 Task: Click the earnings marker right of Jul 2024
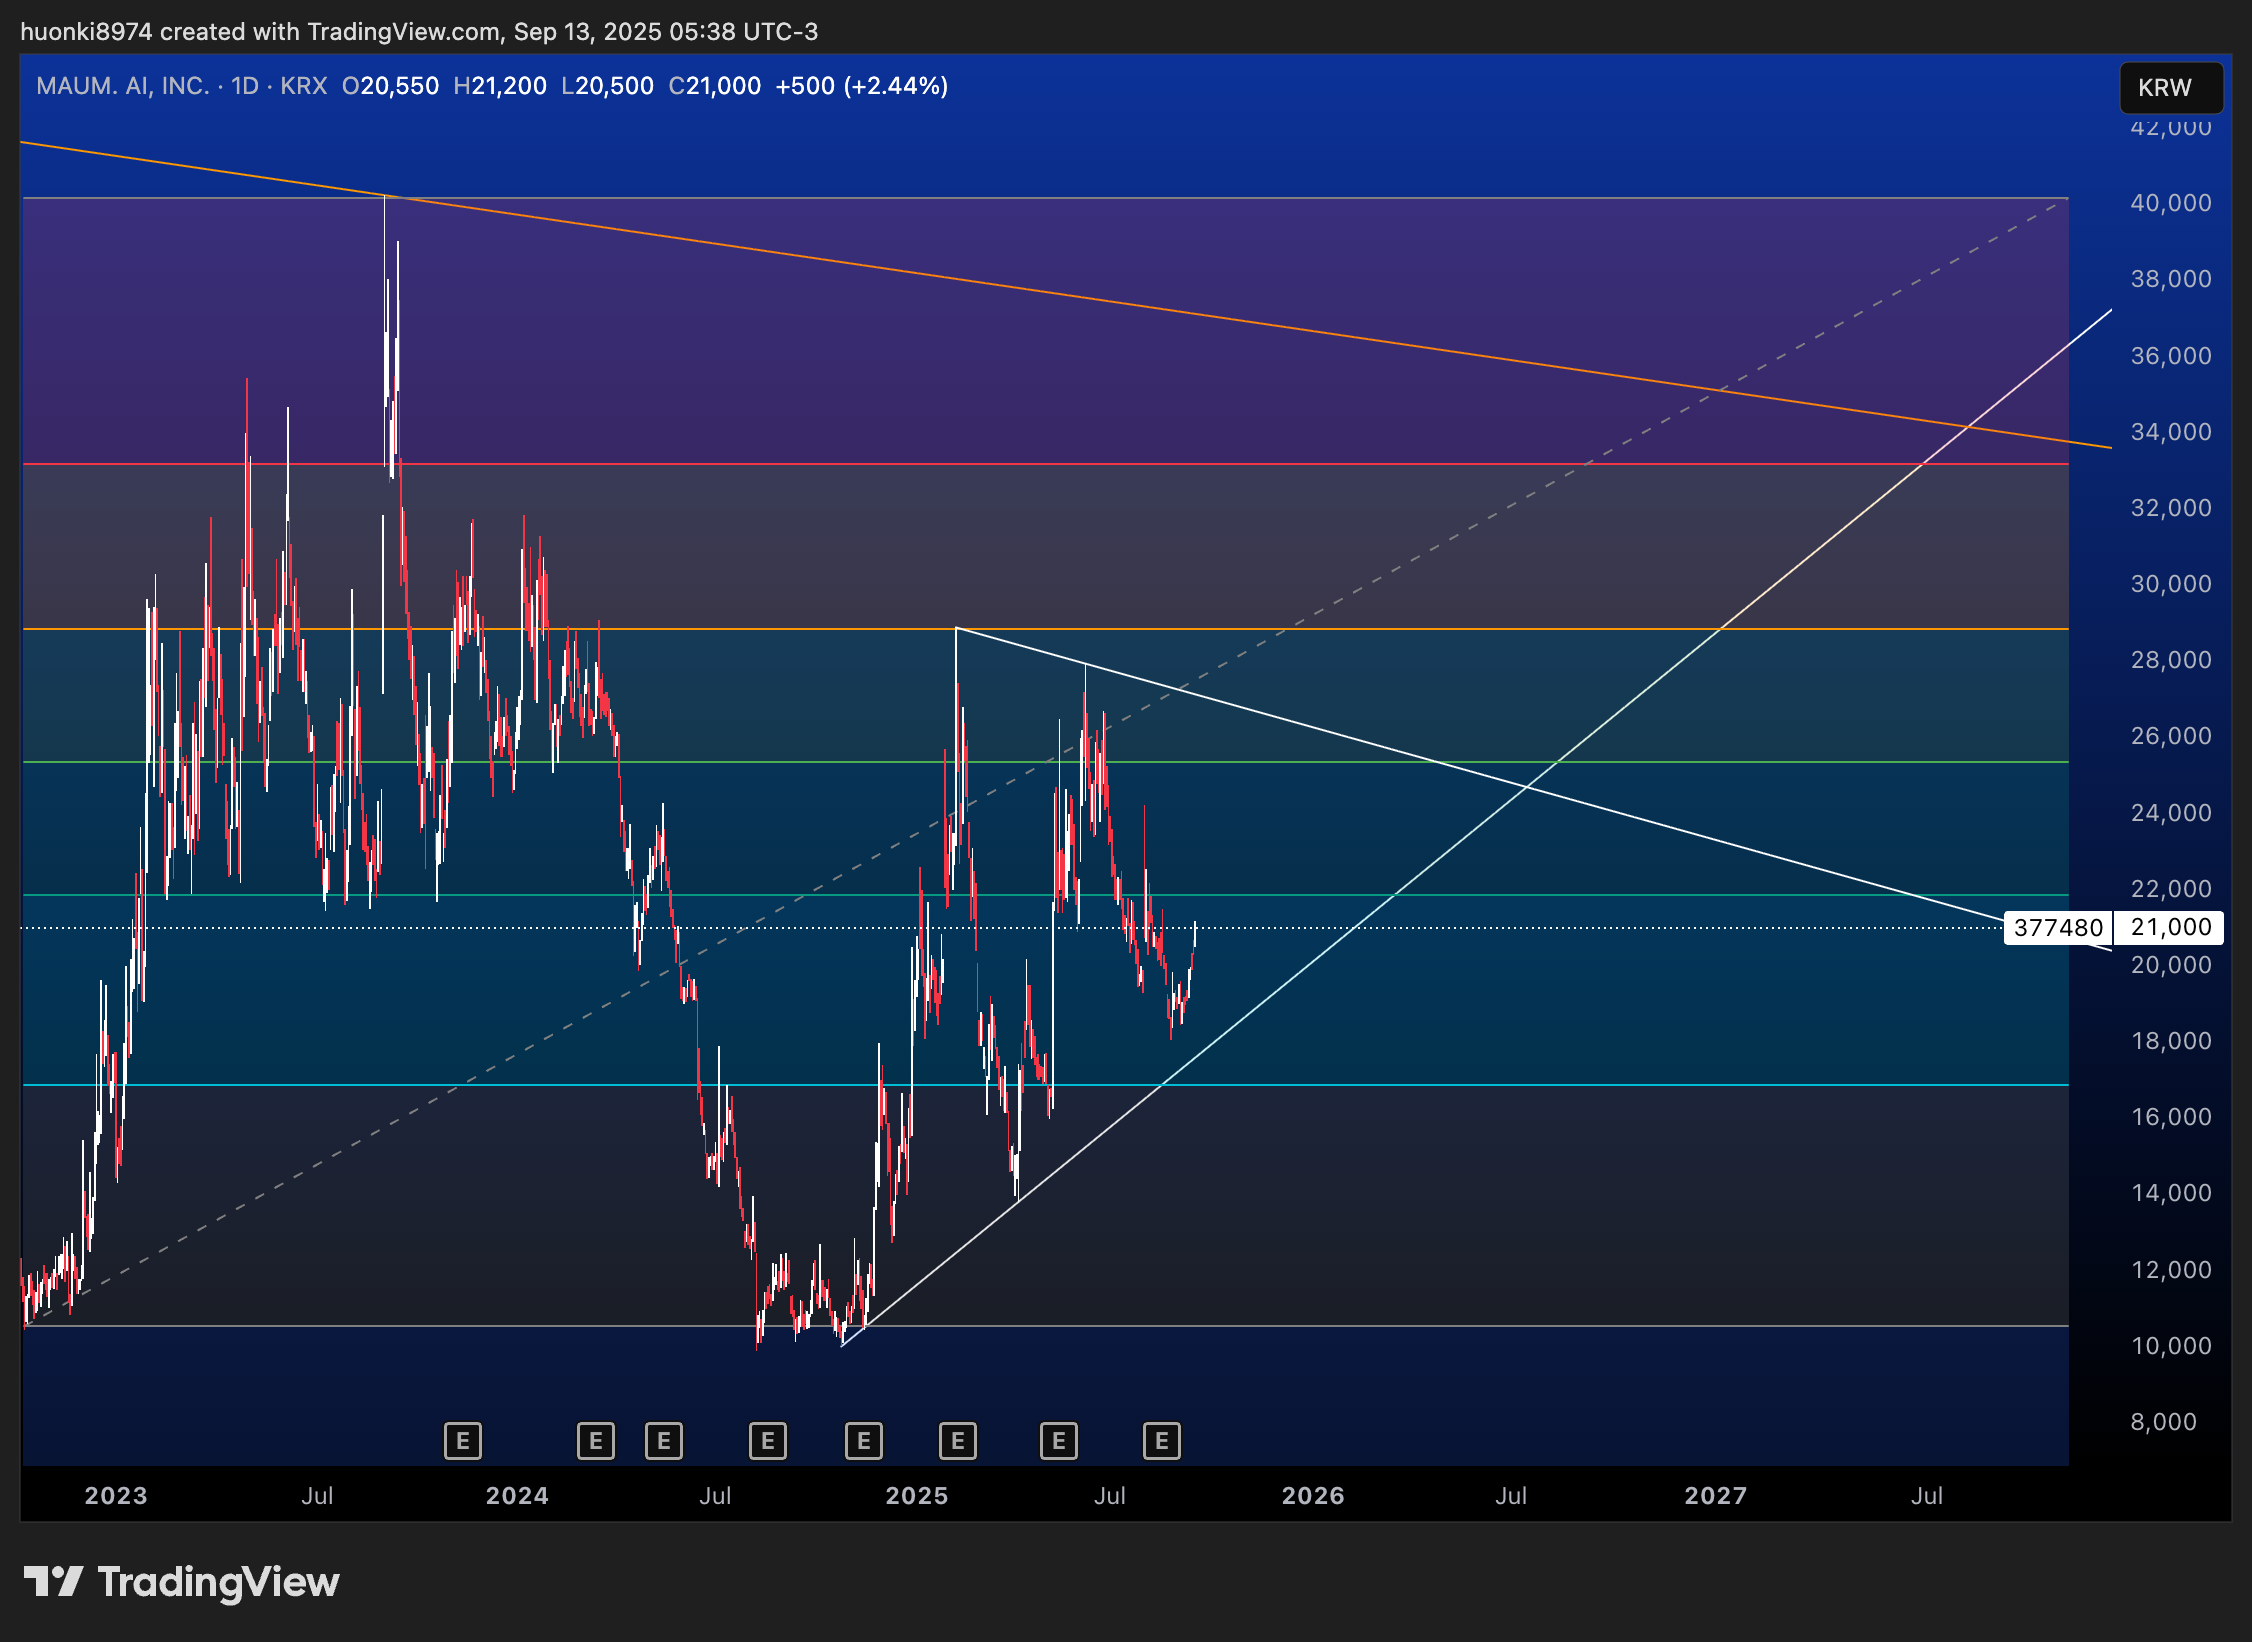(x=767, y=1441)
